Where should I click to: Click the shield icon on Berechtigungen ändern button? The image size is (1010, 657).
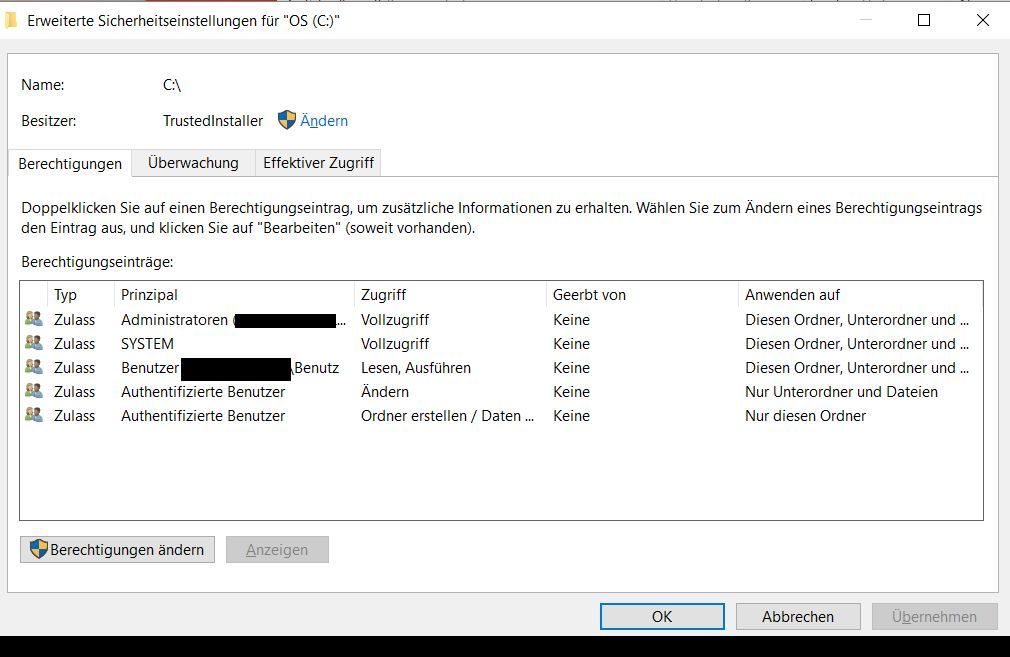39,549
